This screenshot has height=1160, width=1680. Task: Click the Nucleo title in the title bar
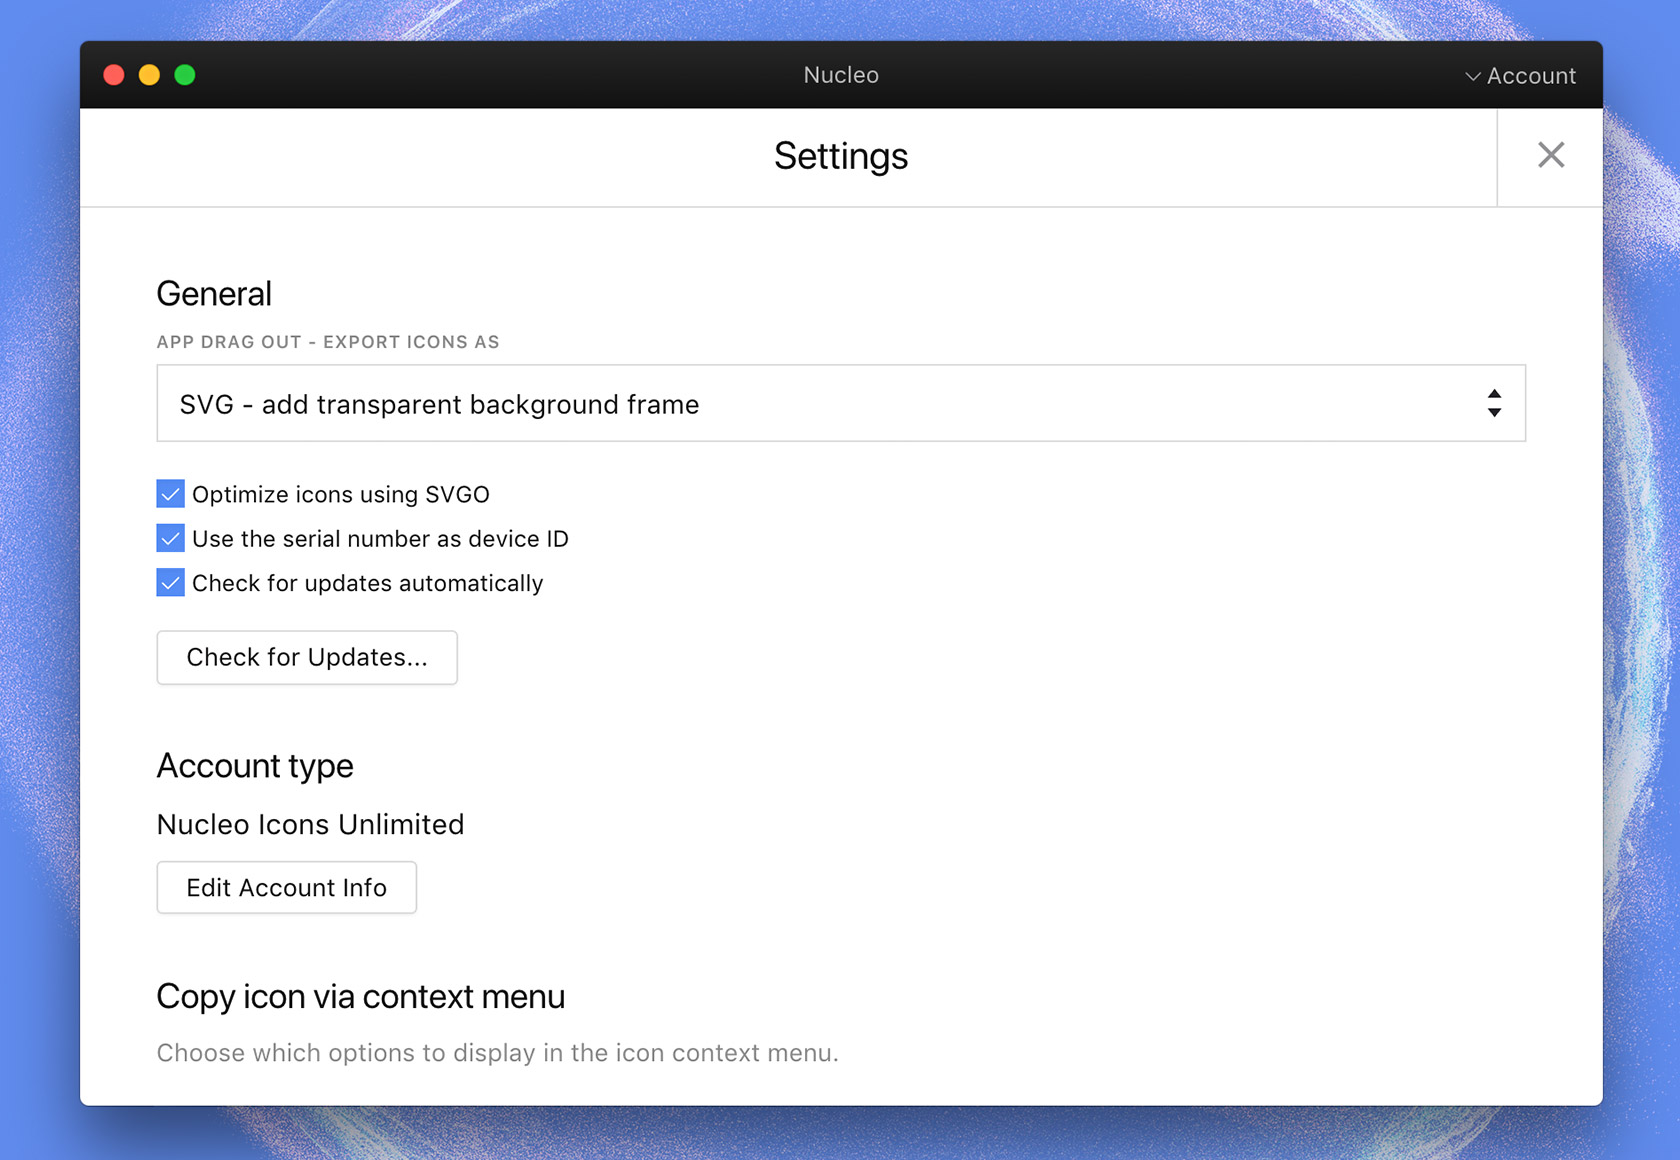coord(840,74)
